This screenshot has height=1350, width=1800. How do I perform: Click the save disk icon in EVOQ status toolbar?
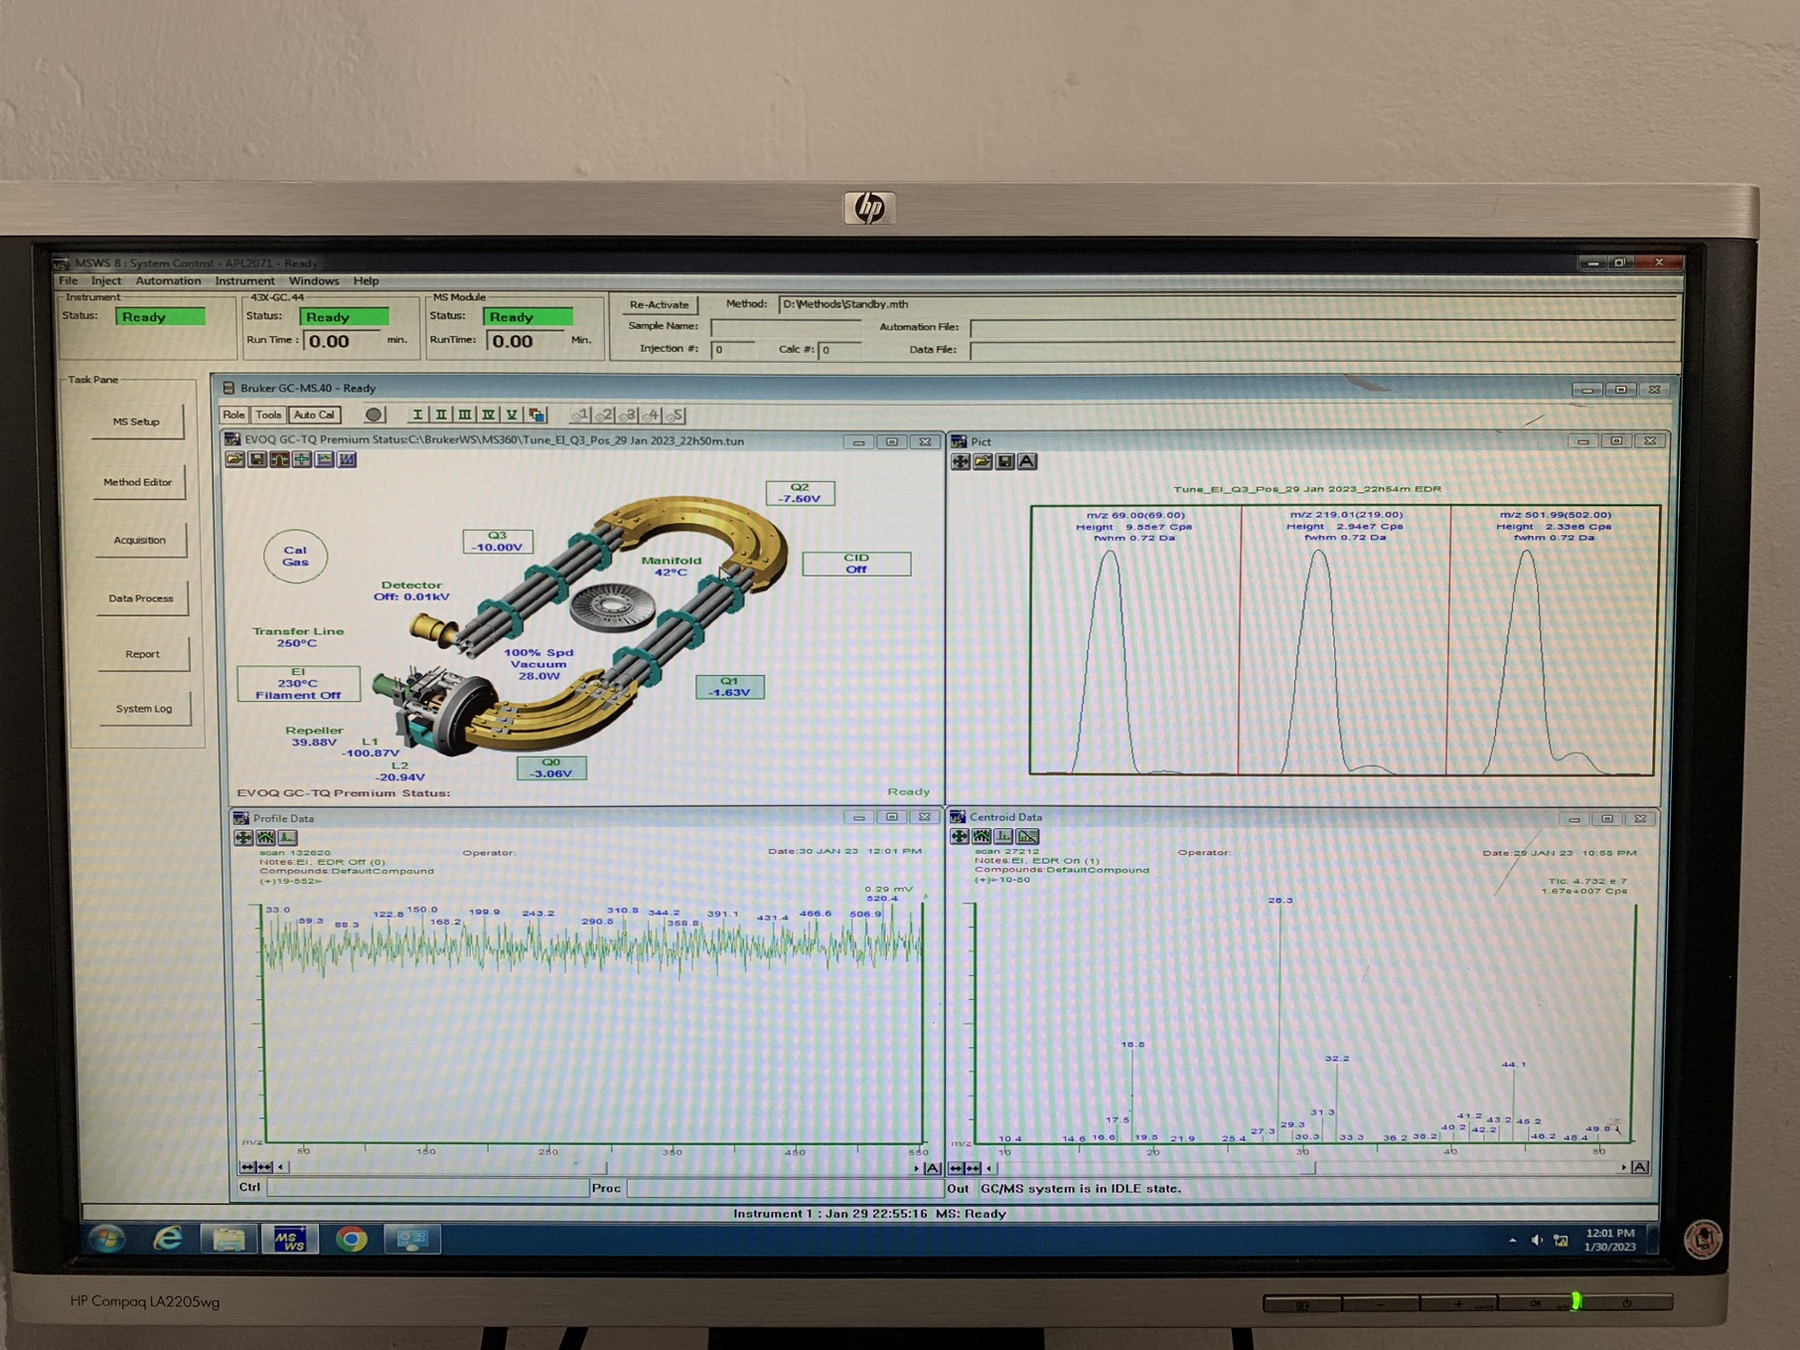(x=257, y=460)
